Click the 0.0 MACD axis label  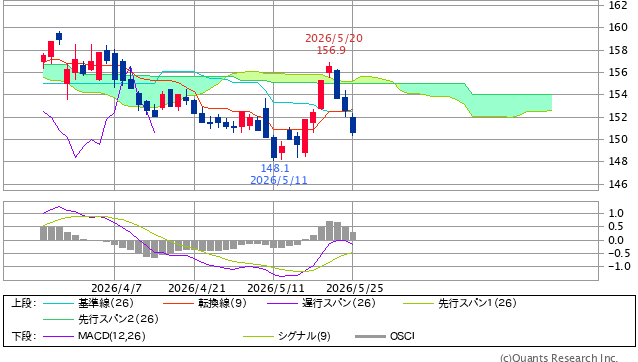tap(616, 240)
